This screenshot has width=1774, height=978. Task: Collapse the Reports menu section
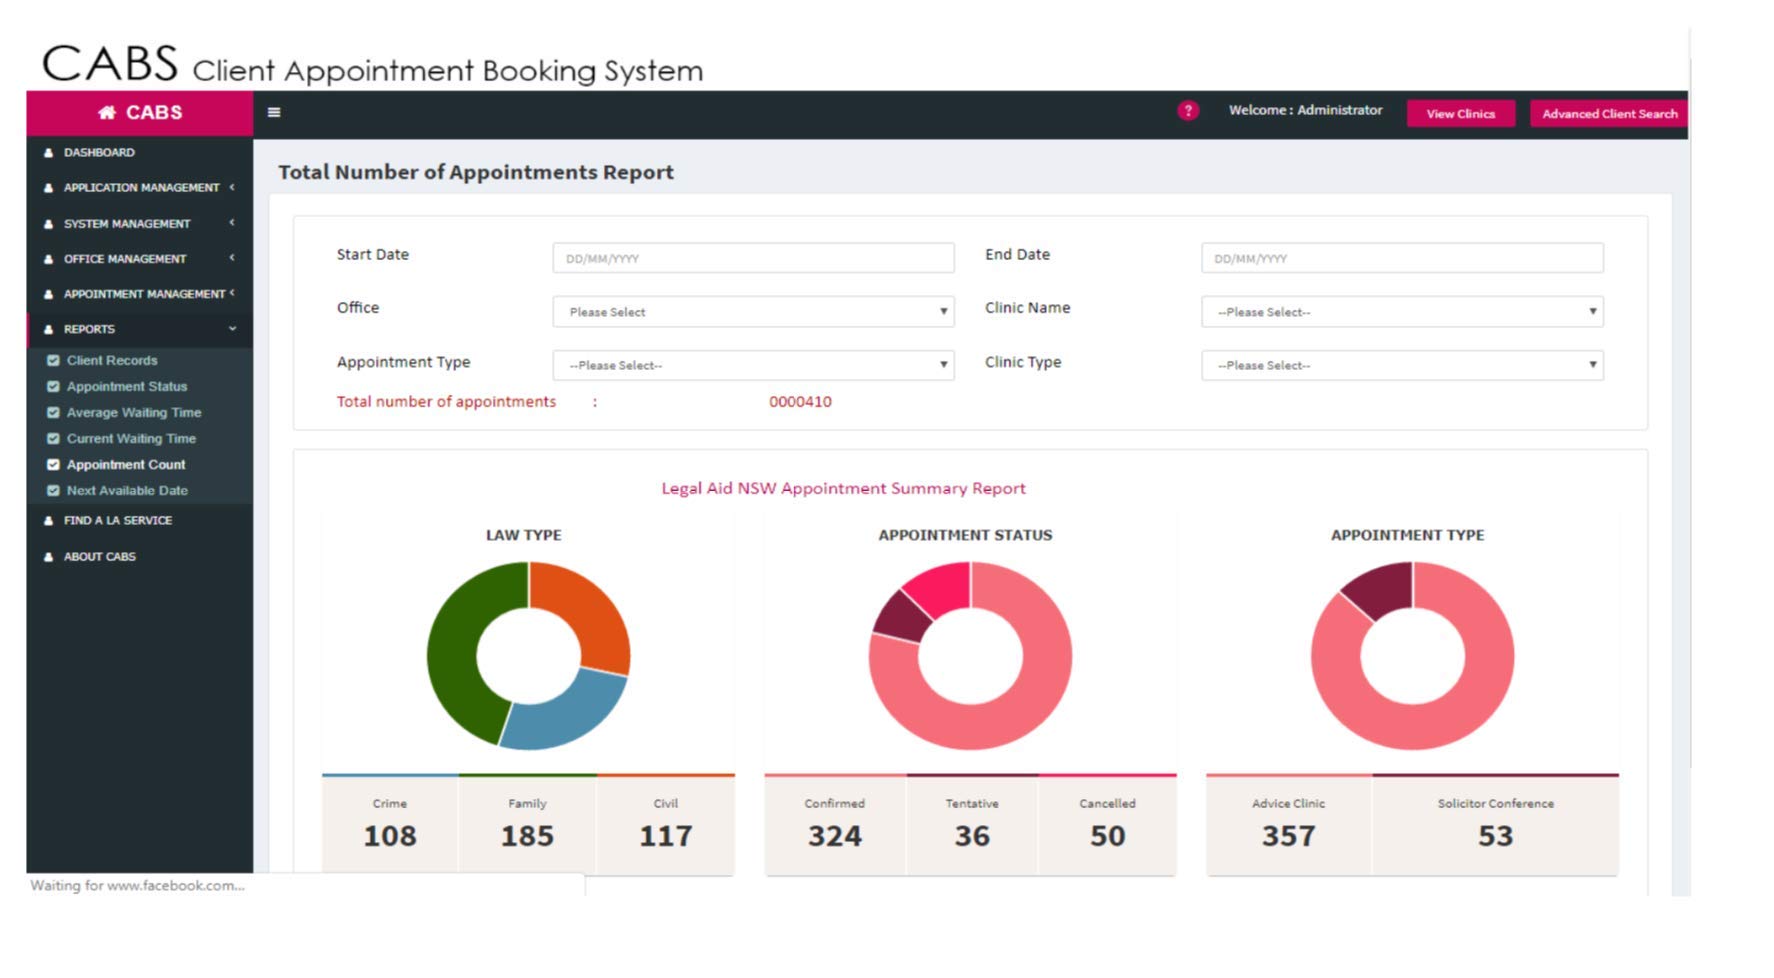pyautogui.click(x=234, y=329)
